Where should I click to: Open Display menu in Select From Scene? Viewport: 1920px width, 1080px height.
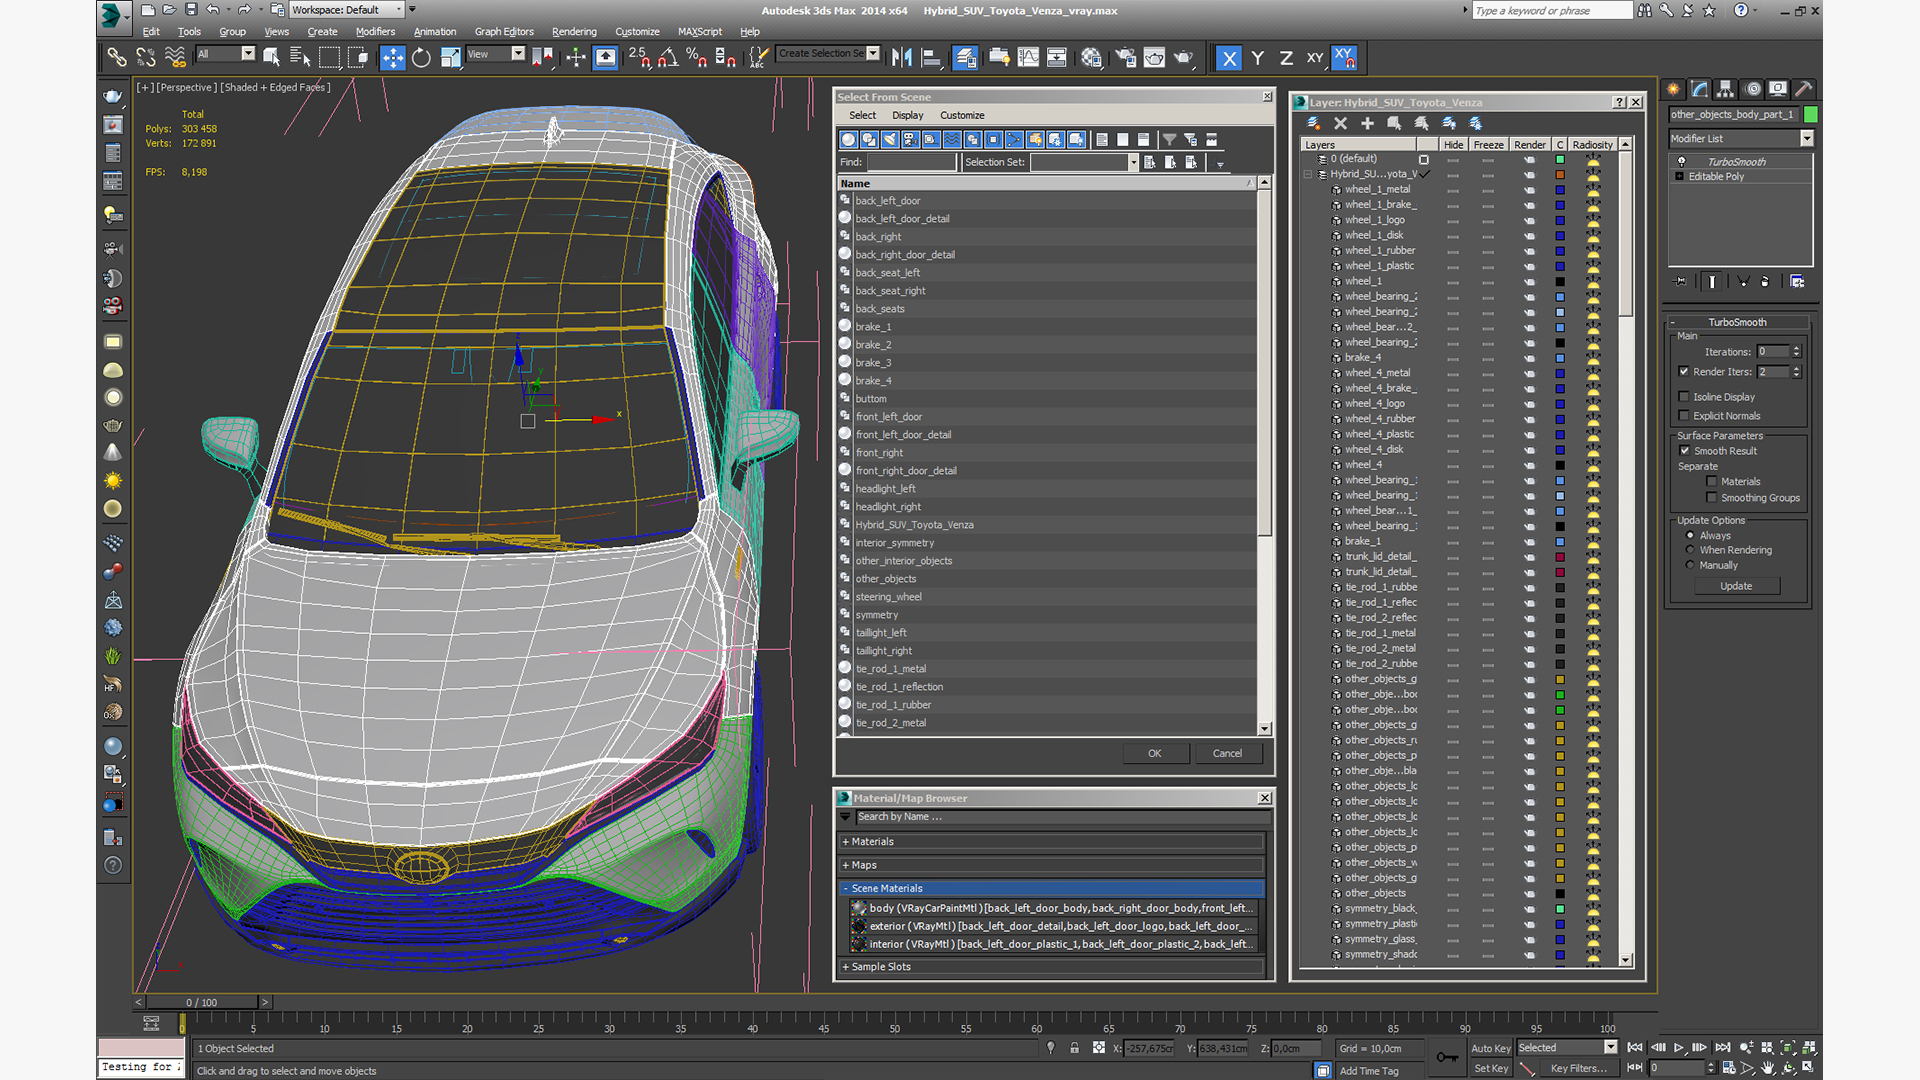click(907, 116)
